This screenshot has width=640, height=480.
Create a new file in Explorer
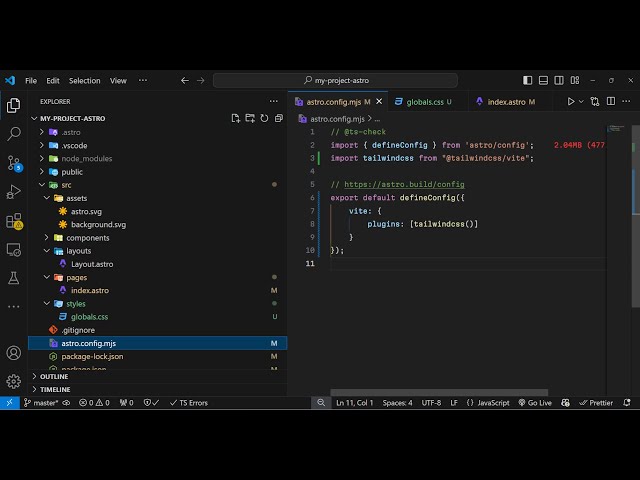236,118
